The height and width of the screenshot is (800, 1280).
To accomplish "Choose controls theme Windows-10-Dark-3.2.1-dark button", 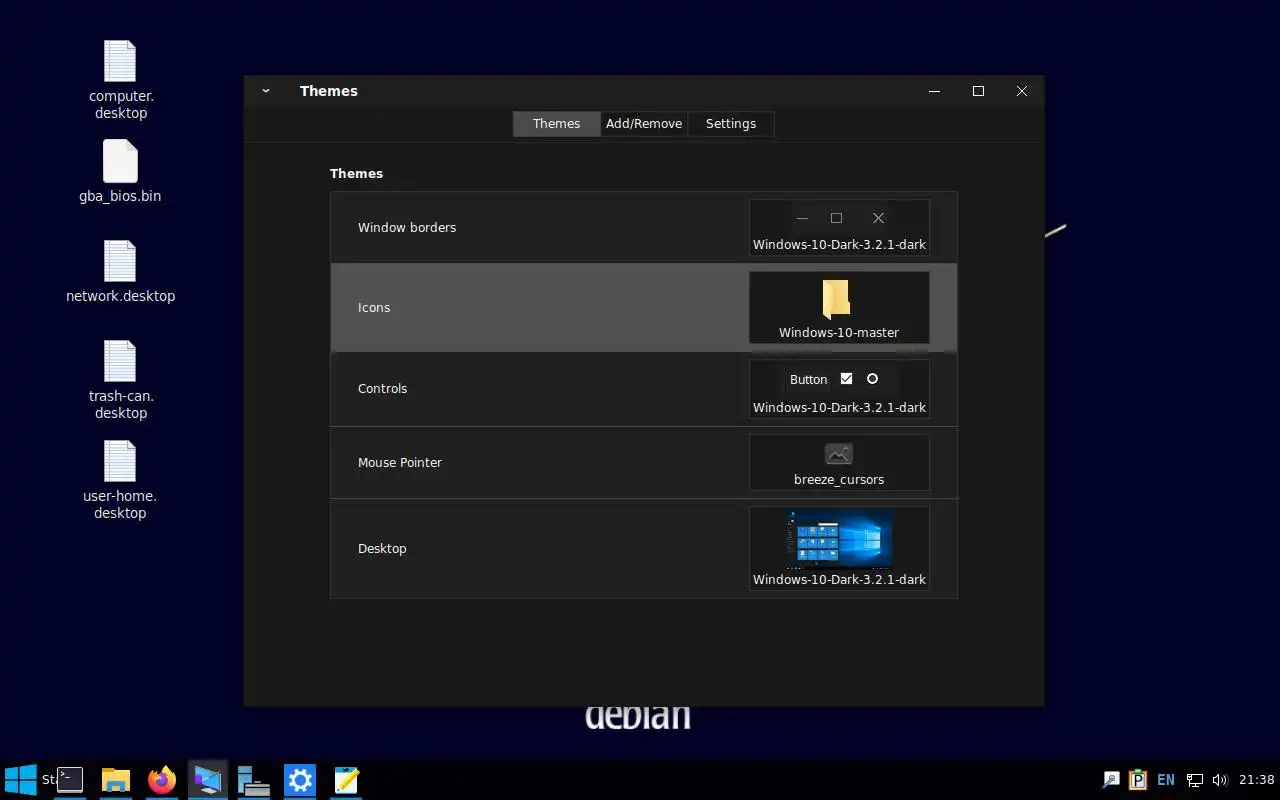I will point(839,389).
